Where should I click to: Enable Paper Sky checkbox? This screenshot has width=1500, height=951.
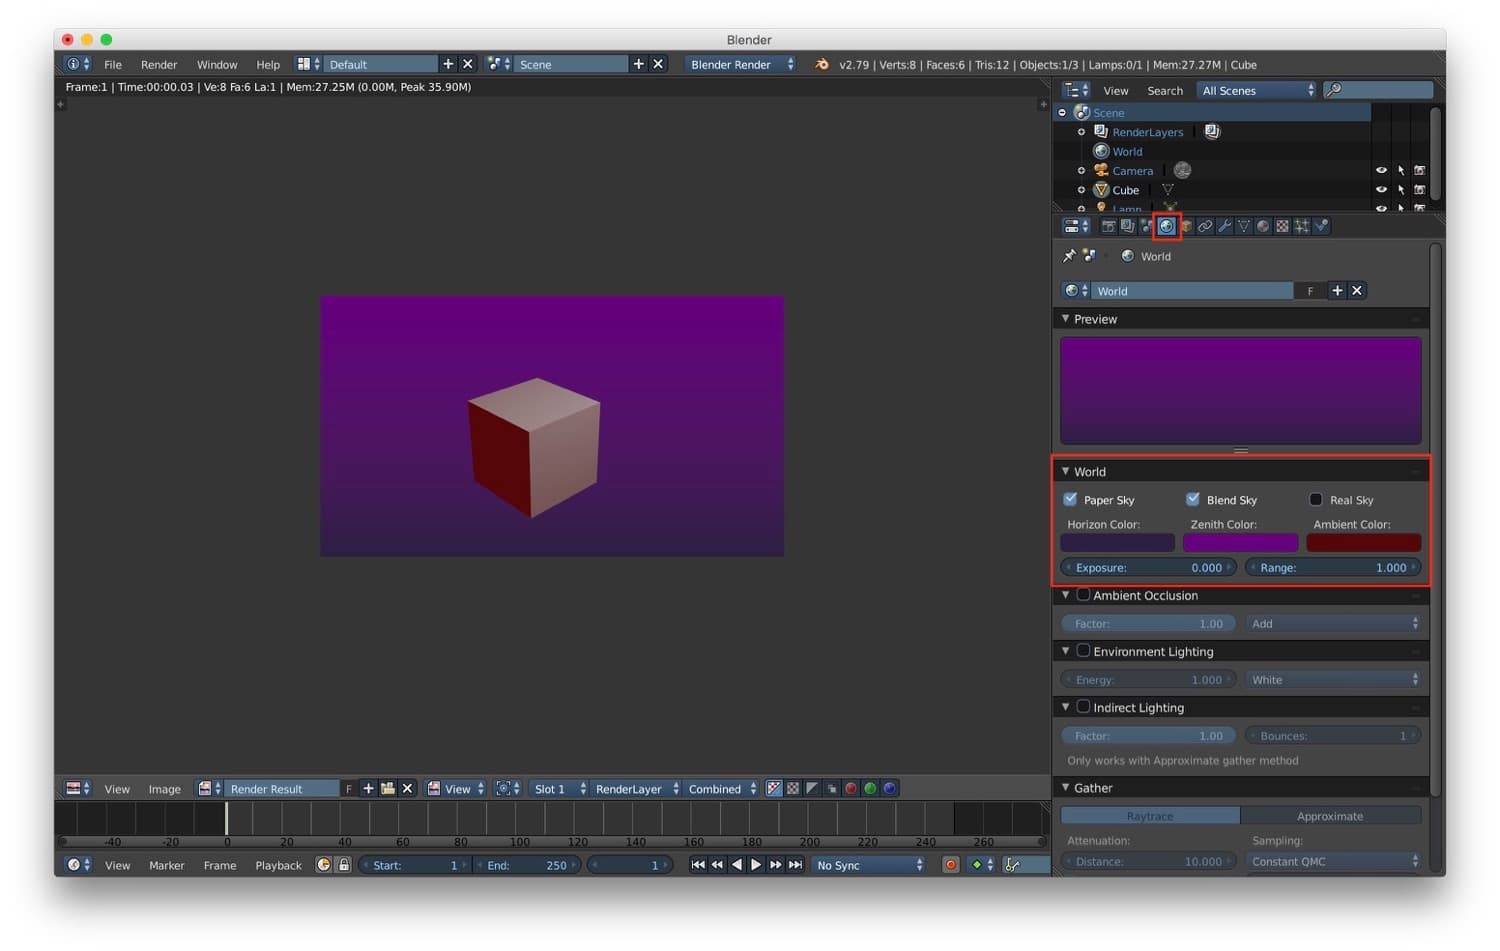point(1070,499)
